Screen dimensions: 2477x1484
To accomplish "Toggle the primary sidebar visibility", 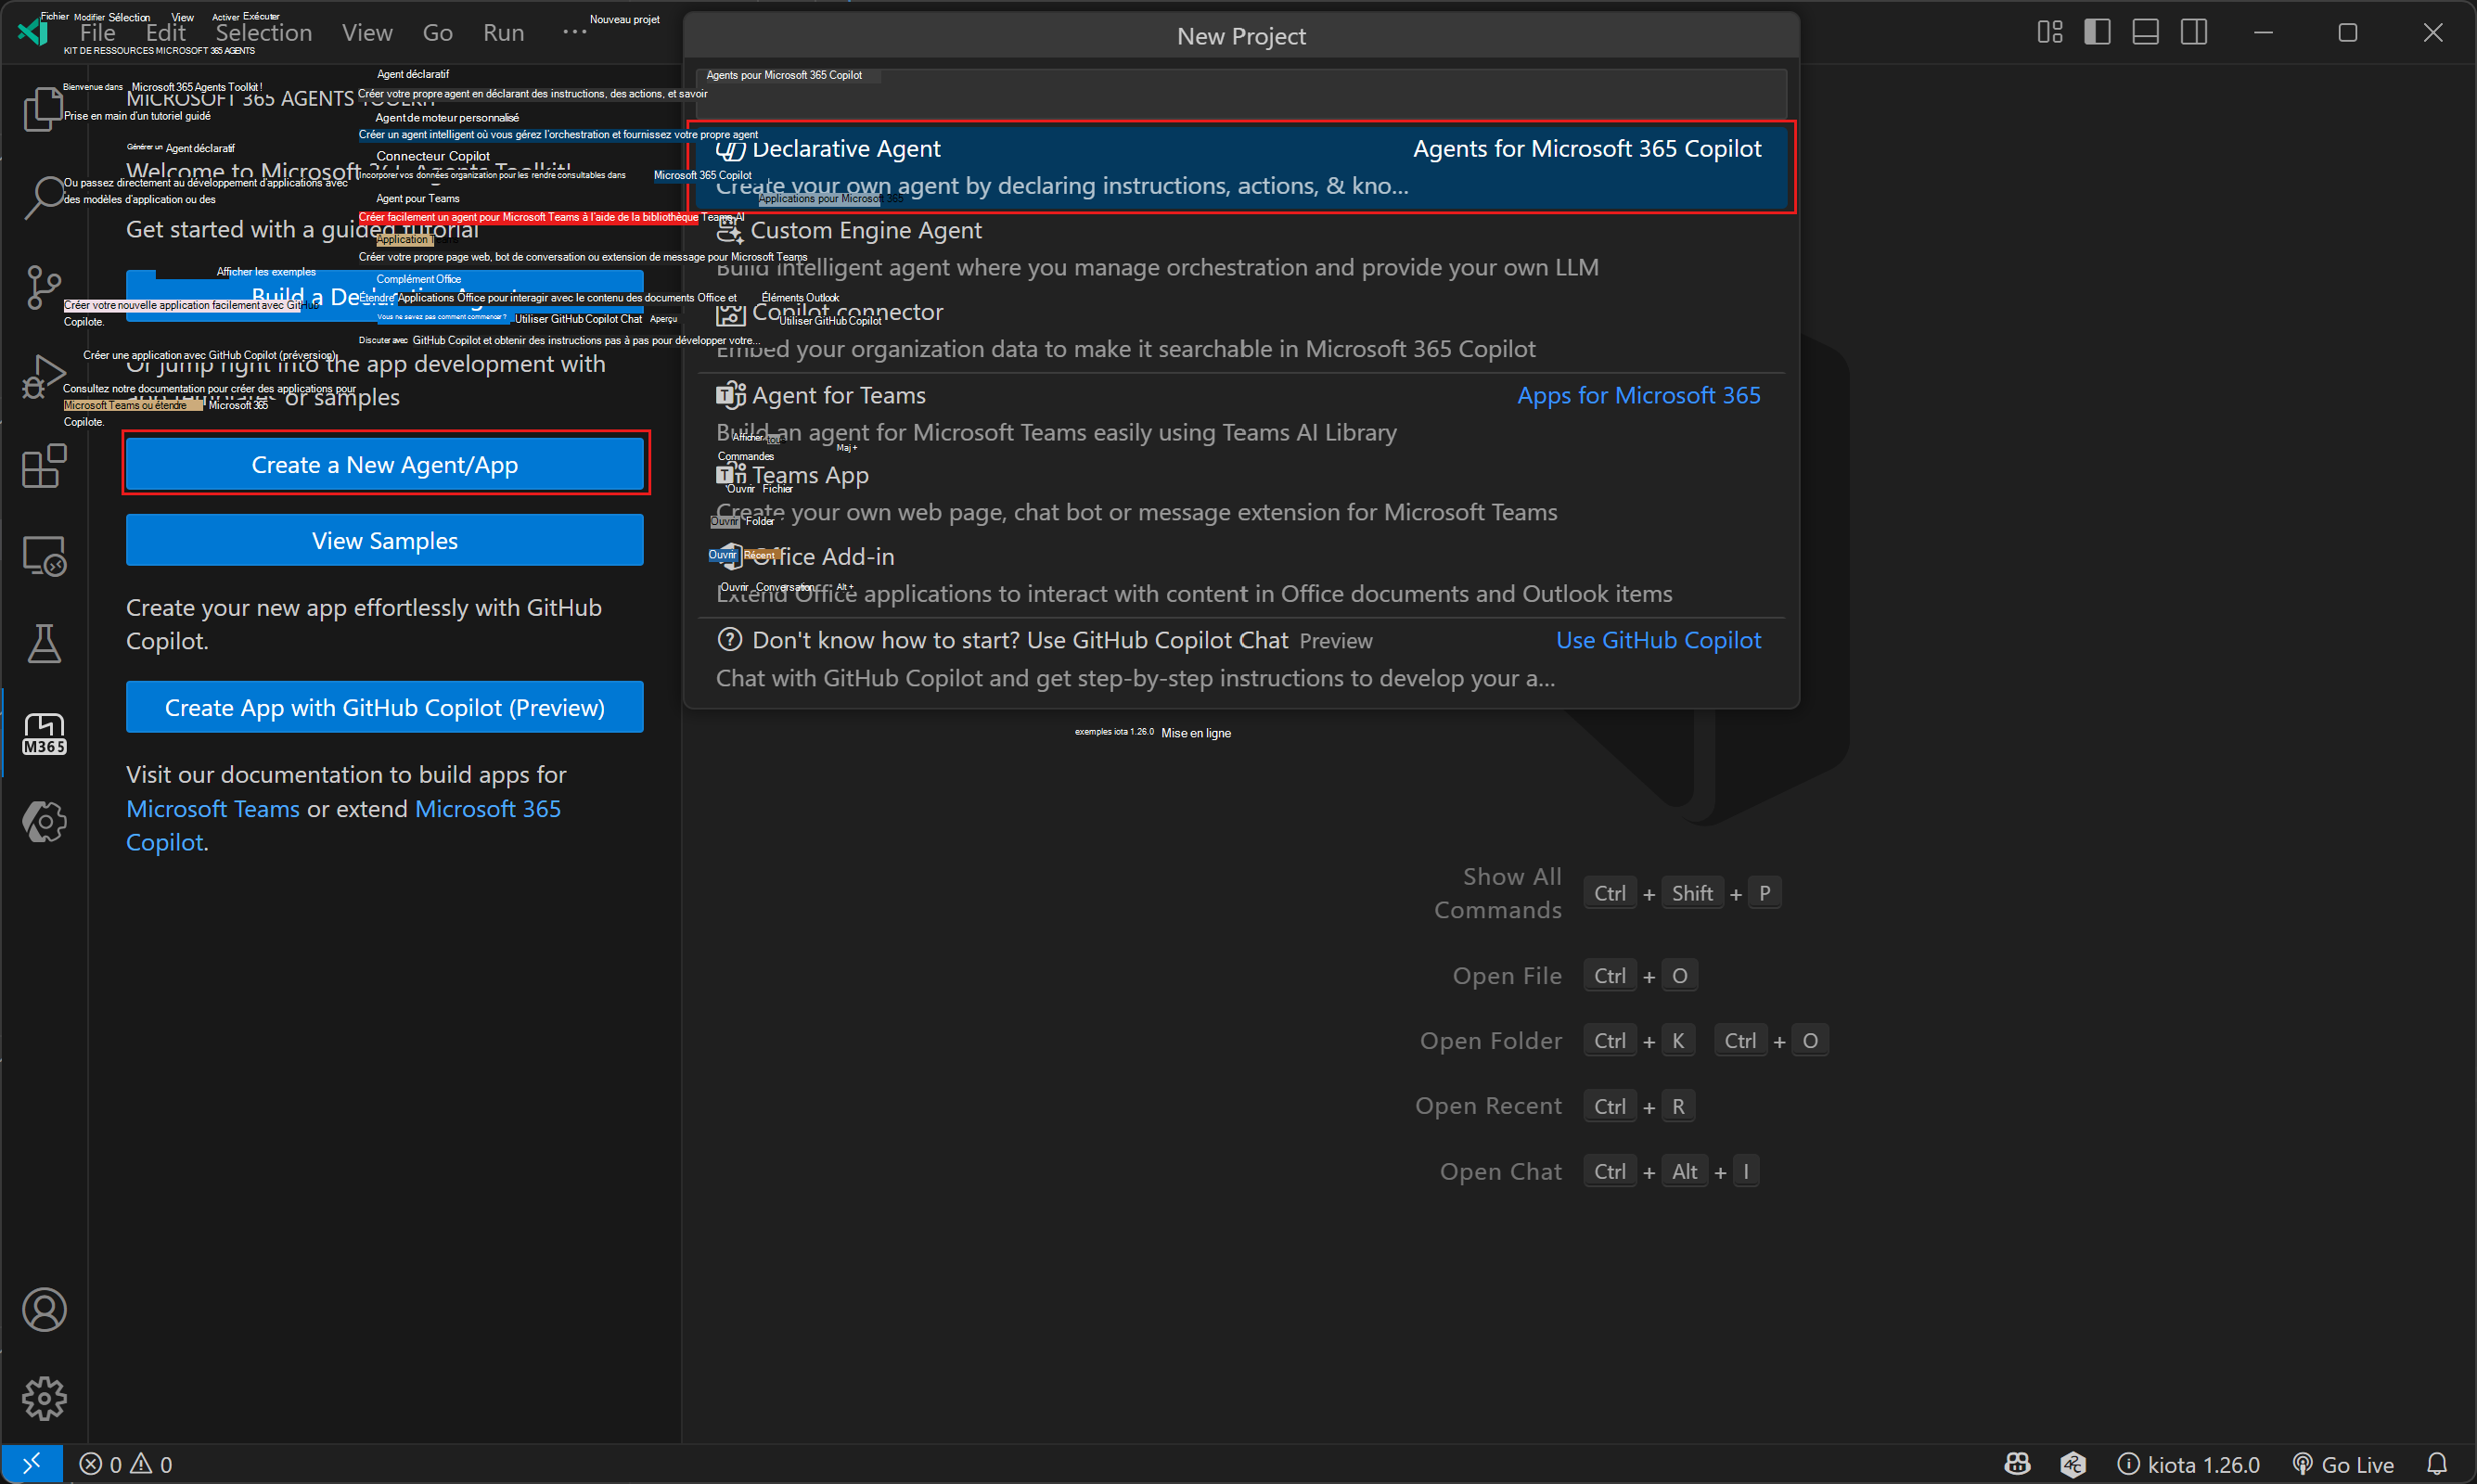I will pos(2096,31).
